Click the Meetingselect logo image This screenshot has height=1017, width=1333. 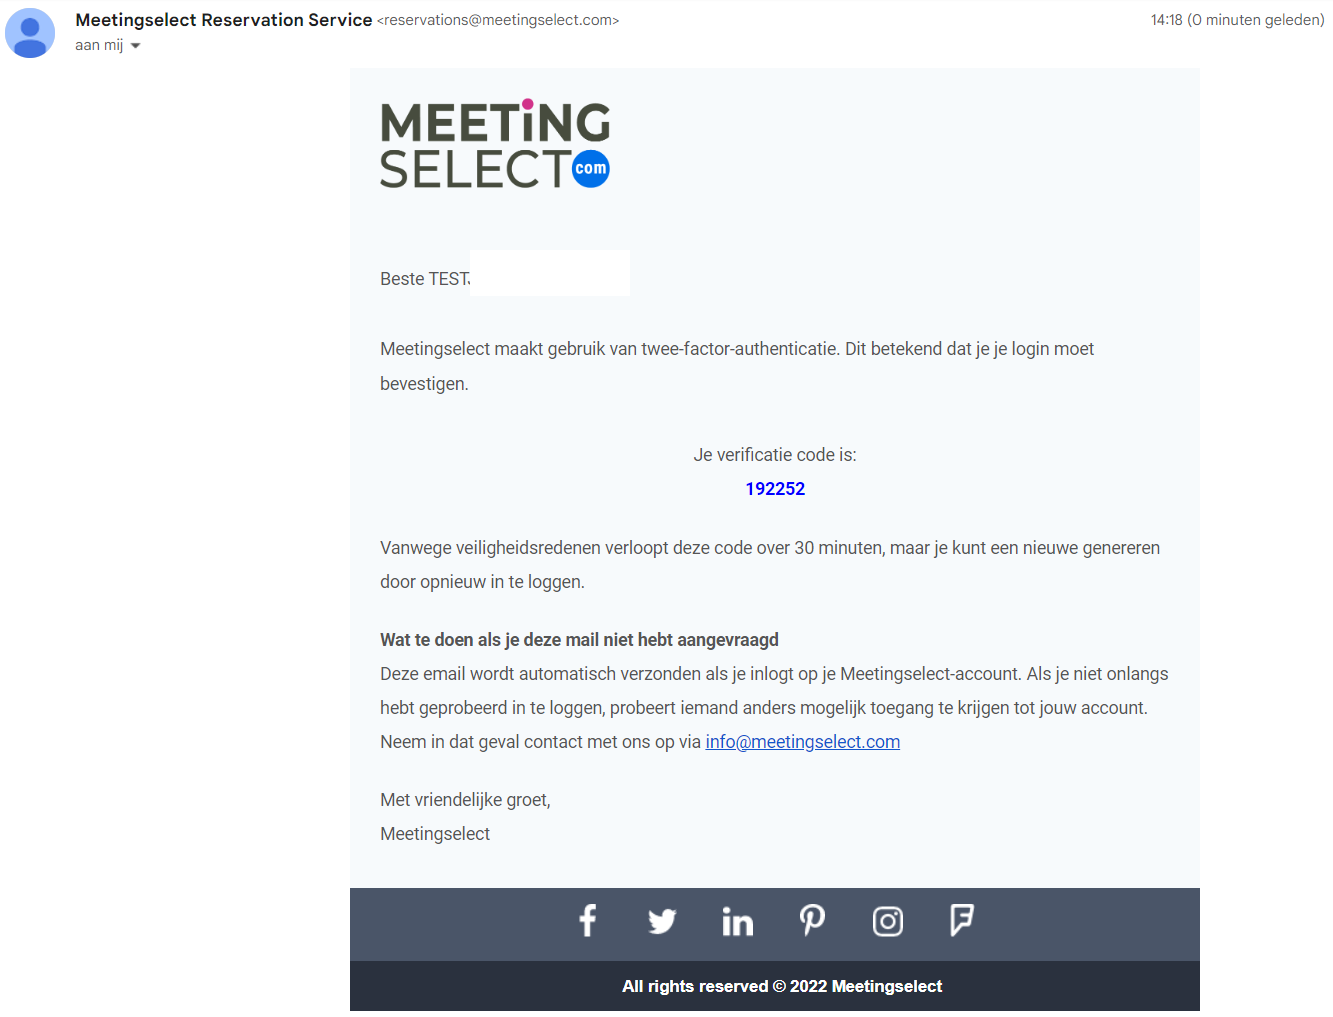(495, 144)
